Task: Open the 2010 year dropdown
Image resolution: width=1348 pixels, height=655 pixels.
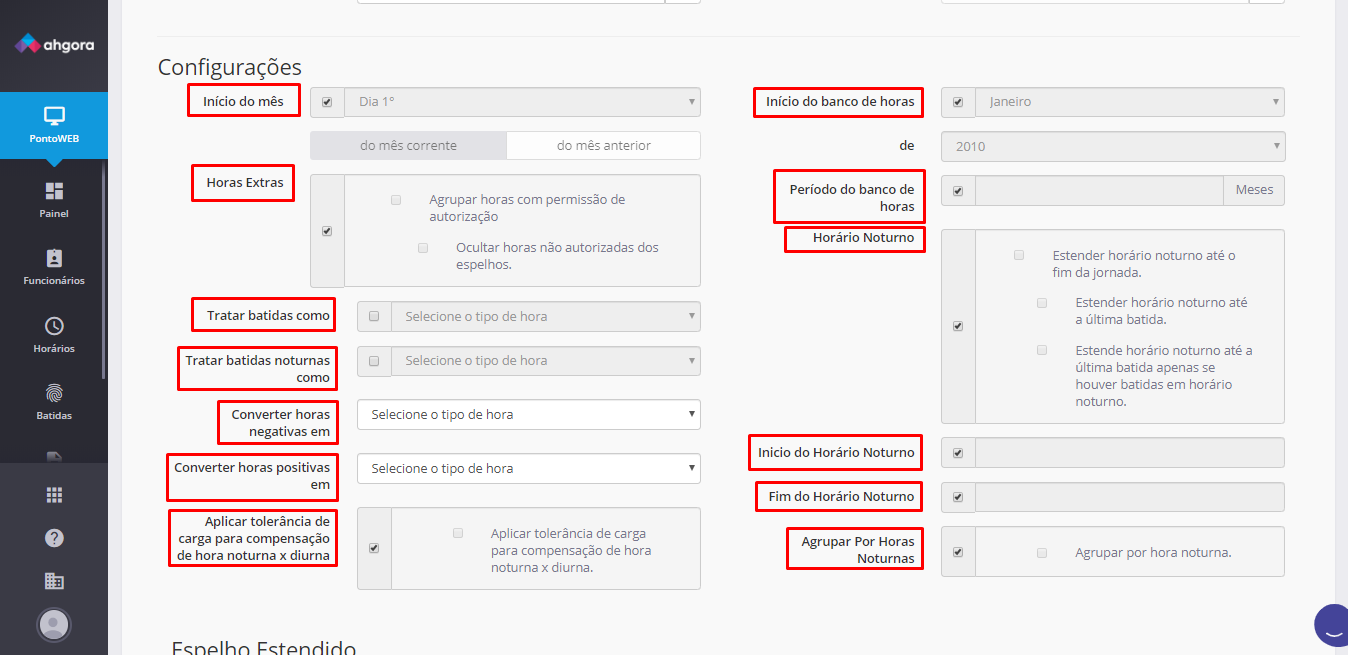Action: tap(1113, 146)
